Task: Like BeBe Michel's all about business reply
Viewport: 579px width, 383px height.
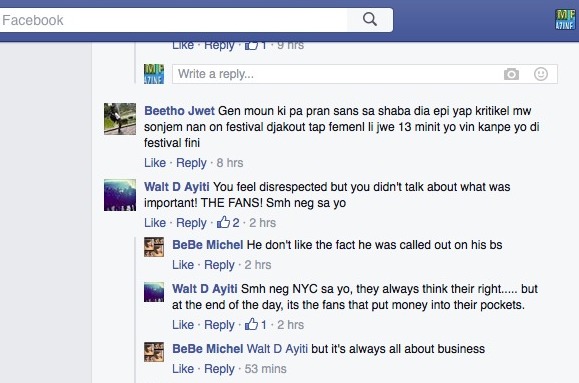Action: (x=183, y=369)
